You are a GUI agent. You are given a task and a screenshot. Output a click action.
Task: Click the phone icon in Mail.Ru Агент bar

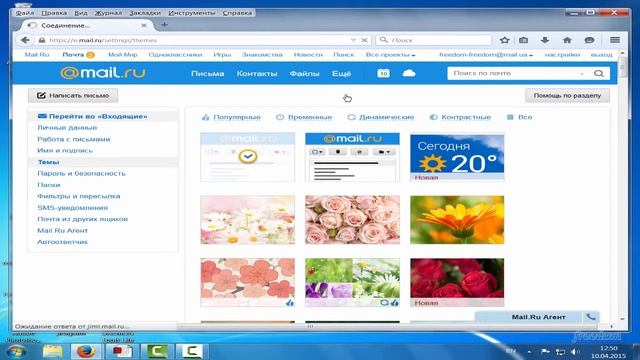591,317
